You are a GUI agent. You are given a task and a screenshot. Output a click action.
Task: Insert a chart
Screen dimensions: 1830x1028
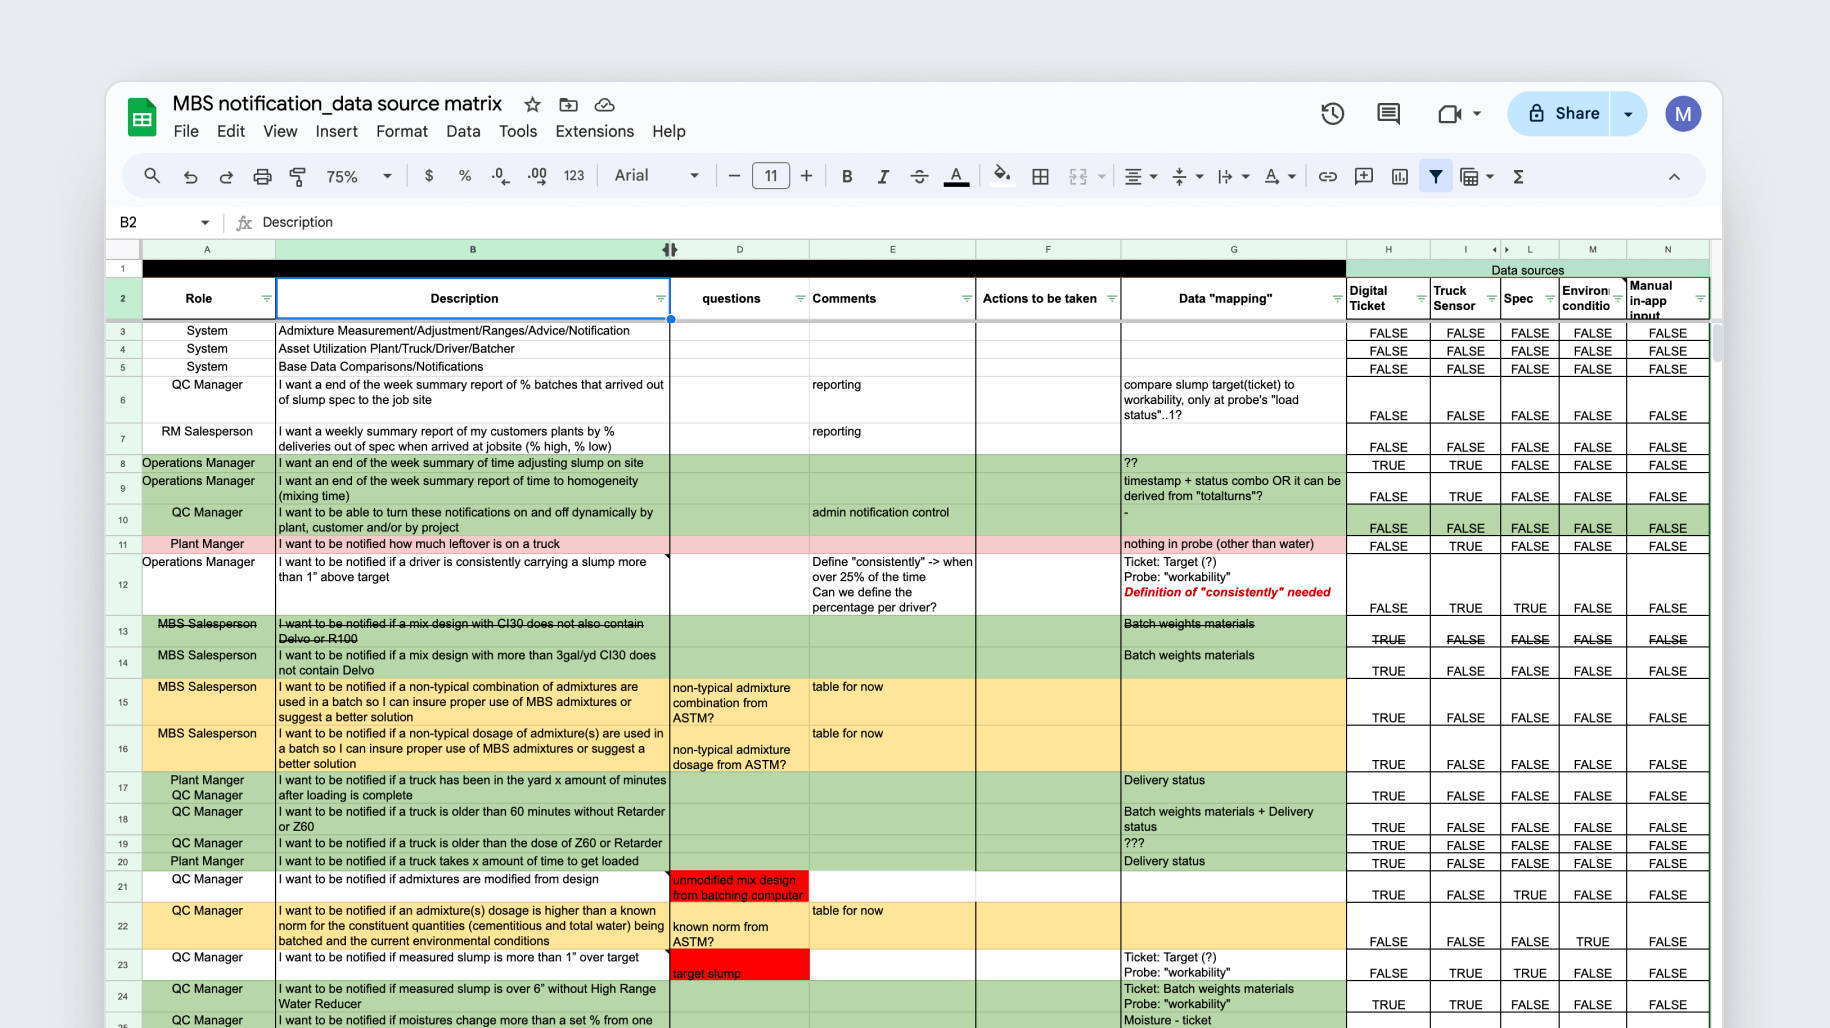click(1399, 176)
